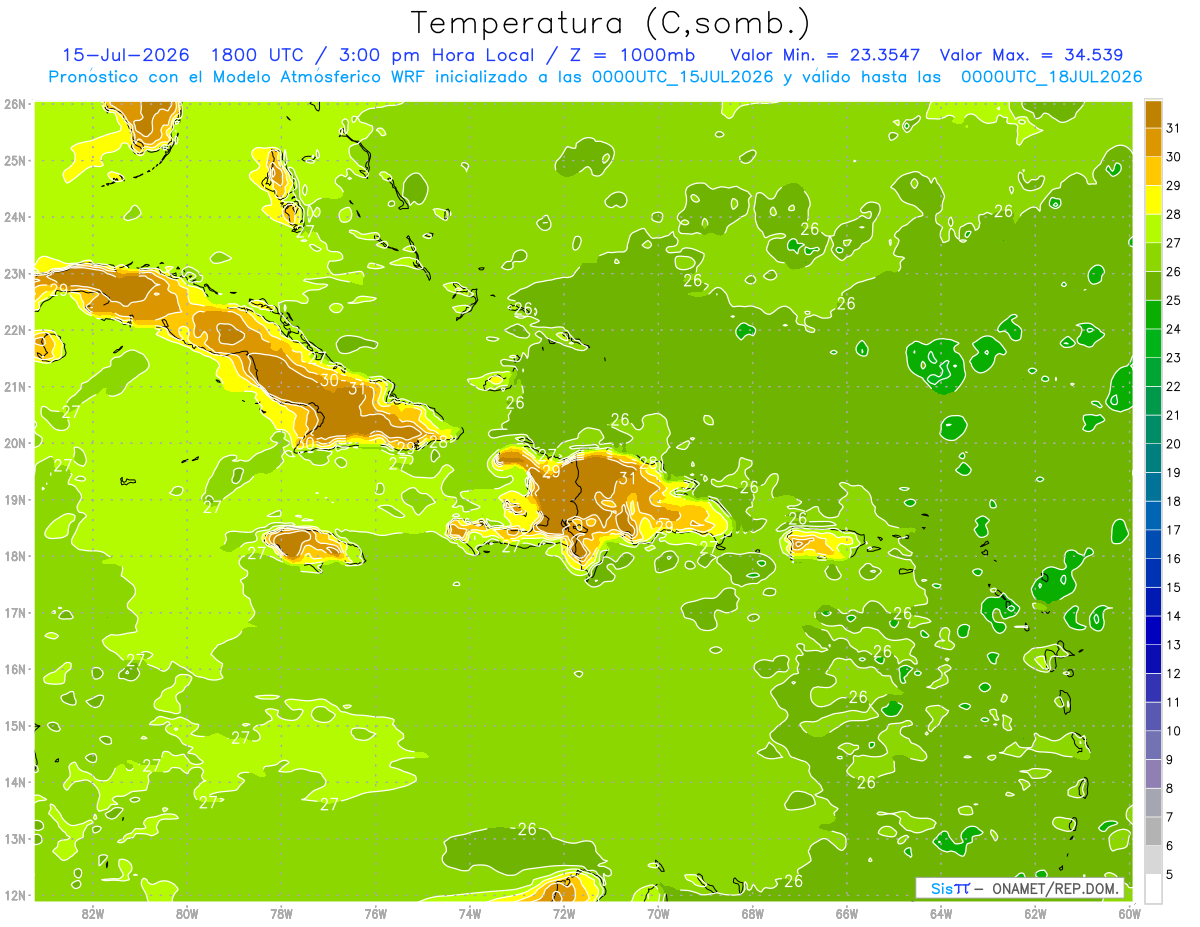Click the "23N" latitude axis label
1200x927 pixels.
tap(14, 273)
